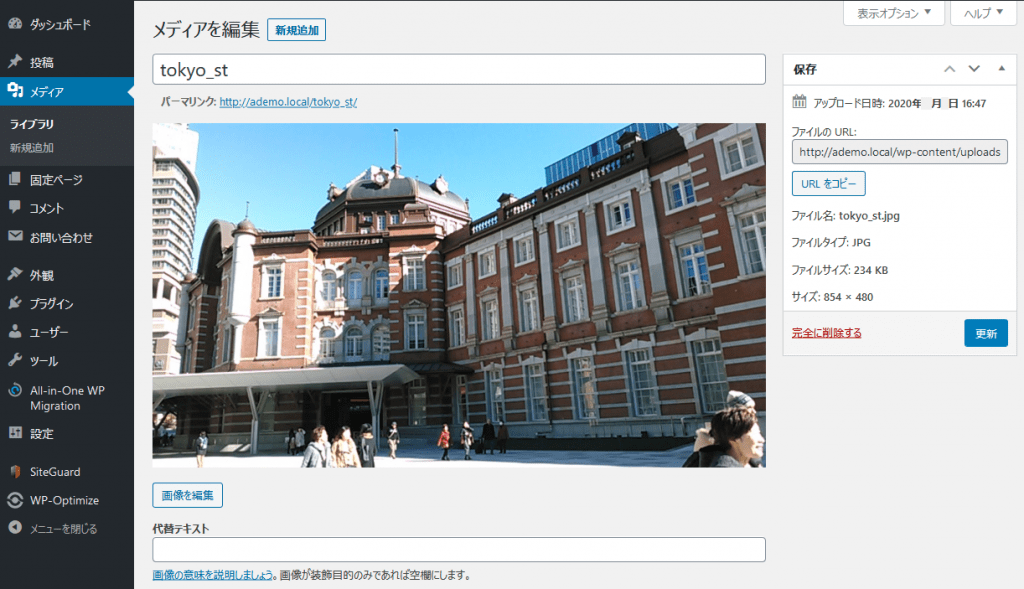
Task: Open 新規追加 submenu under メディア
Action: [32, 148]
